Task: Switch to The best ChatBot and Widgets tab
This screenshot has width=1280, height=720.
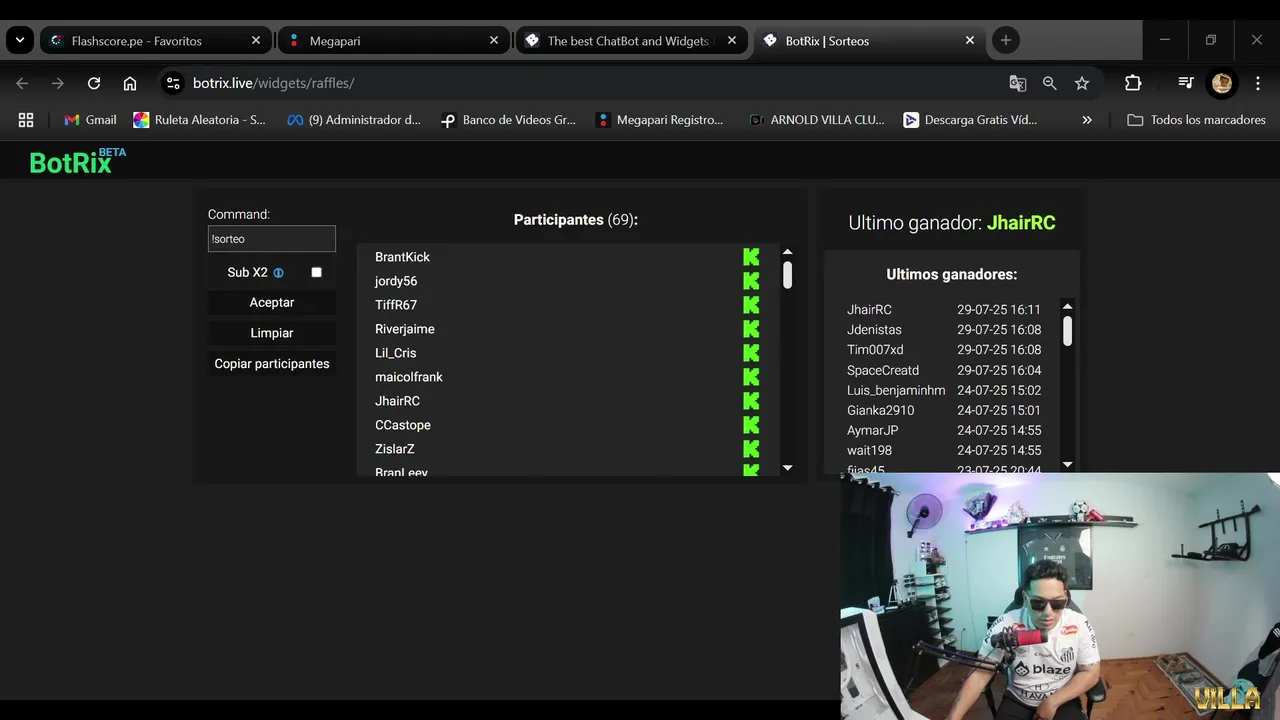Action: (x=632, y=41)
